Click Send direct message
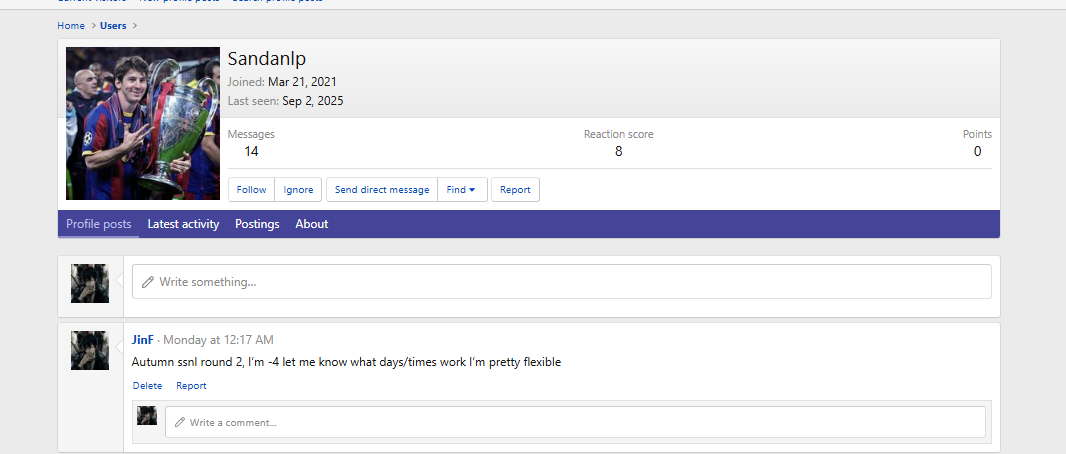This screenshot has width=1066, height=454. coord(382,190)
